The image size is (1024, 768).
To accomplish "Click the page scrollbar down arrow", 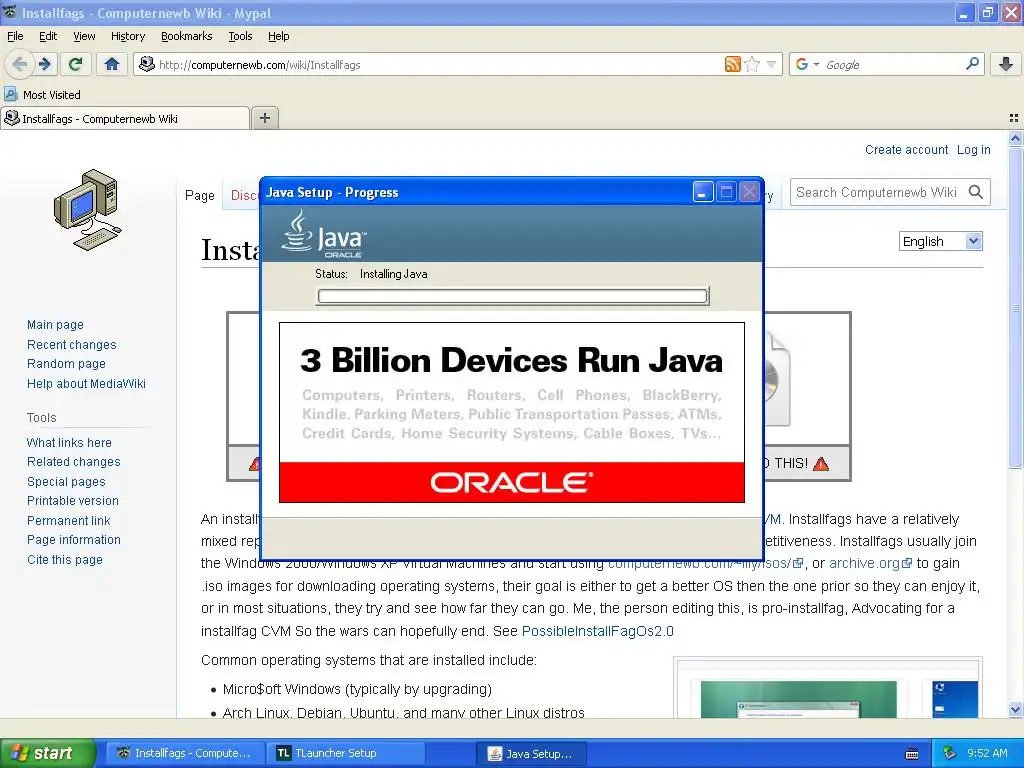I will pyautogui.click(x=1015, y=709).
